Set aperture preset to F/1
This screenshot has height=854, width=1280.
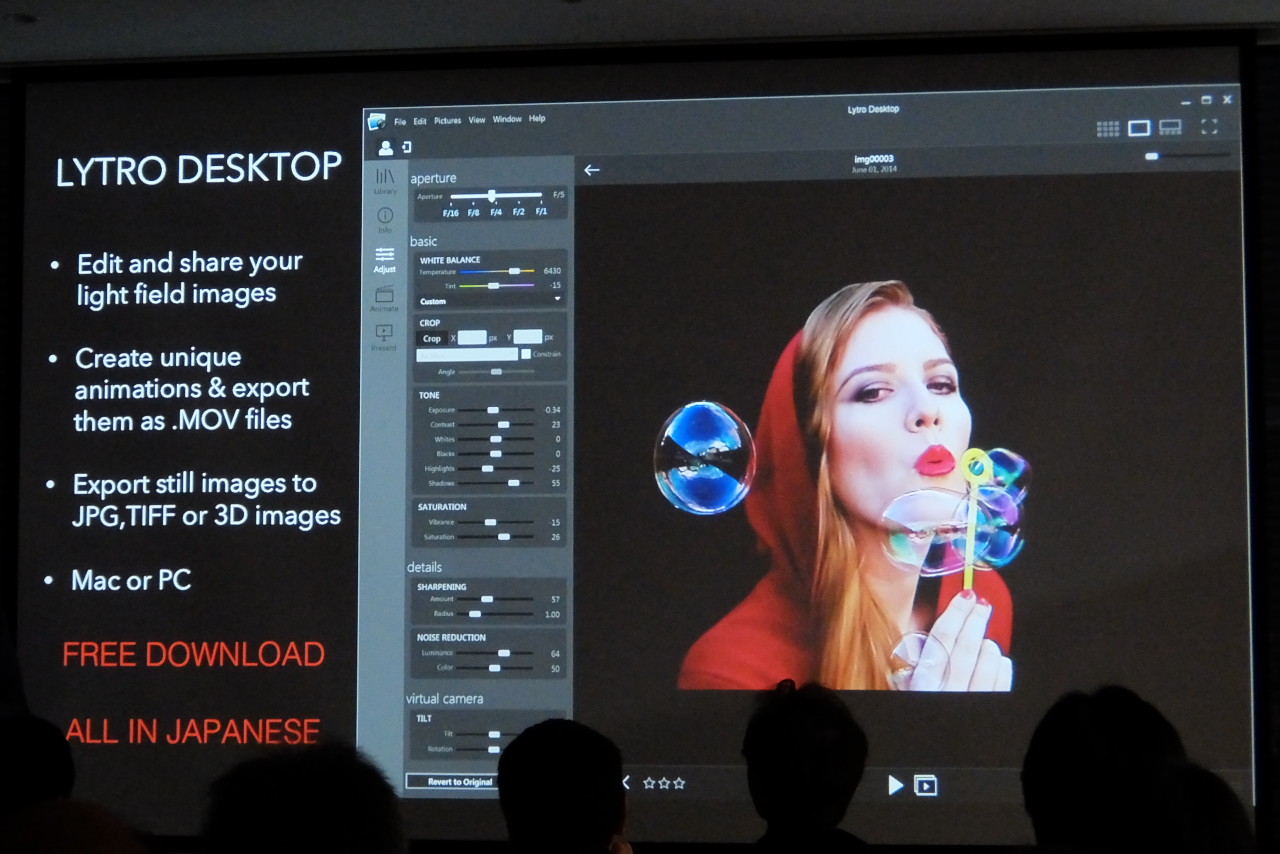tap(541, 212)
